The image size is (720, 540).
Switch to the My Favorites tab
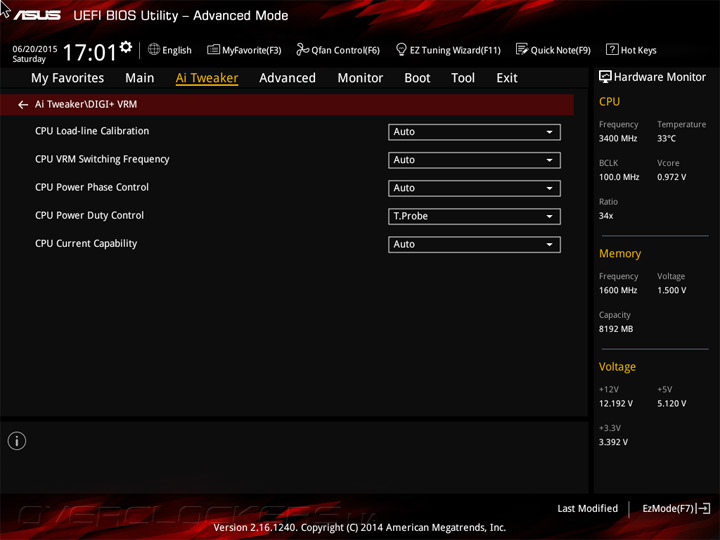coord(68,78)
